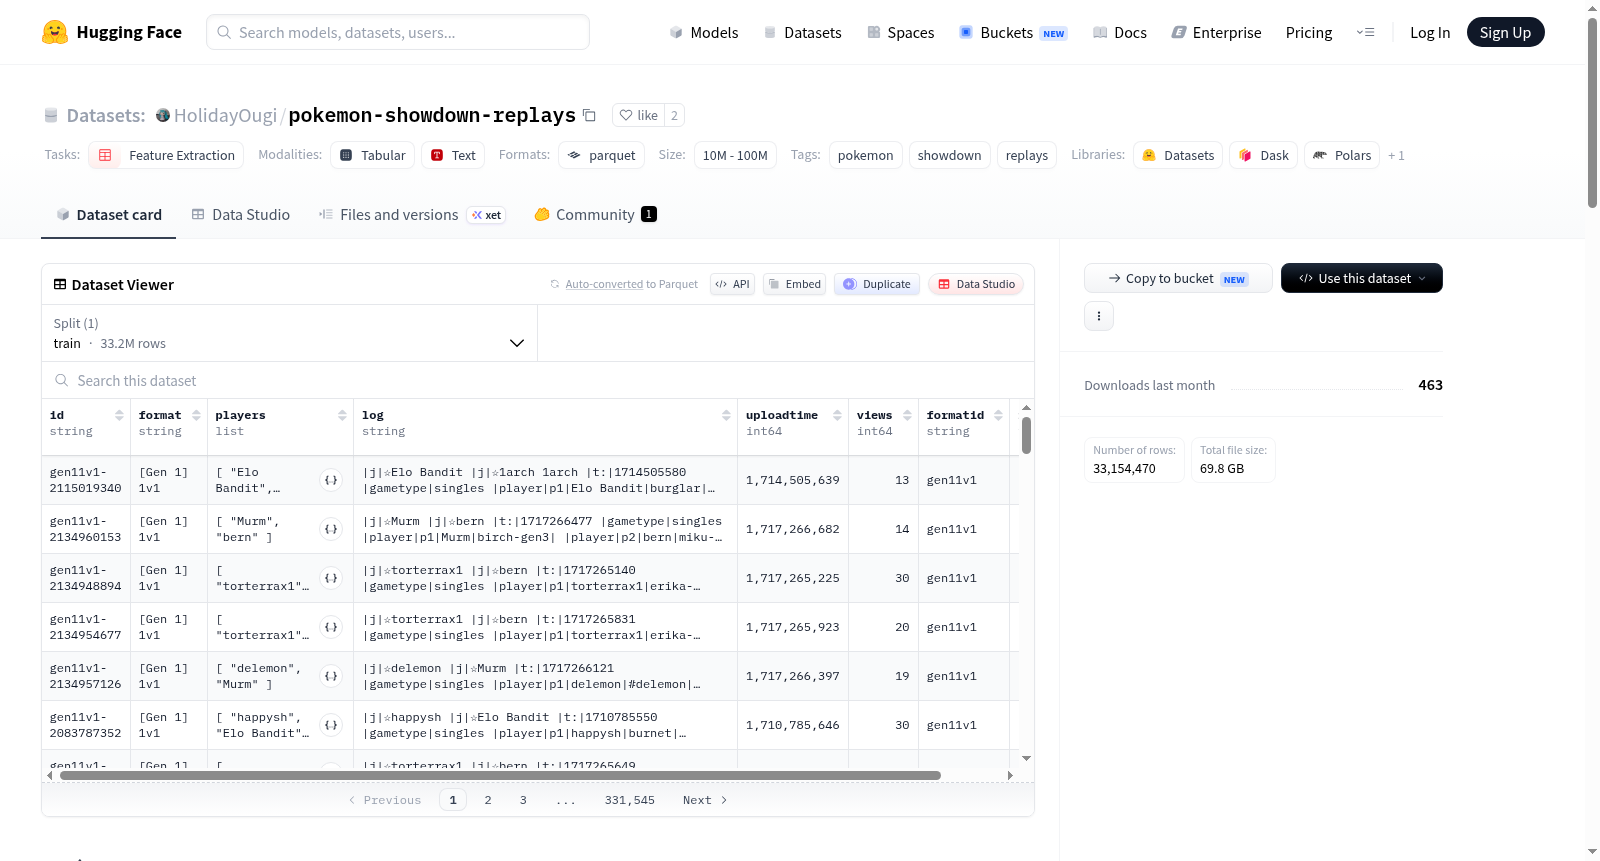This screenshot has height=861, width=1600.
Task: Go to page 2 of results
Action: coord(488,800)
